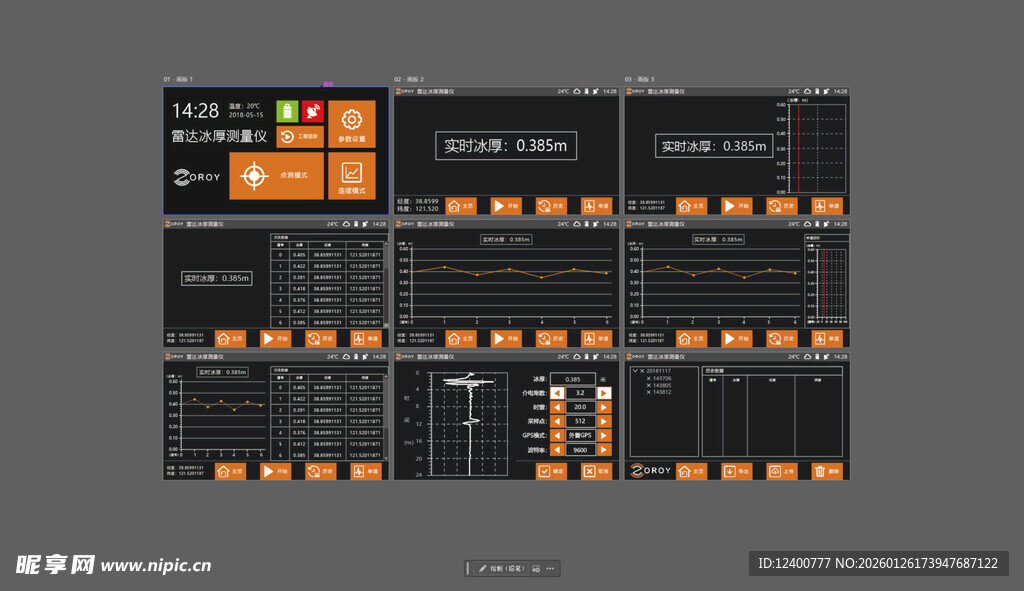Viewport: 1024px width, 591px height.
Task: Click the red satellite signal tile
Action: (x=311, y=111)
